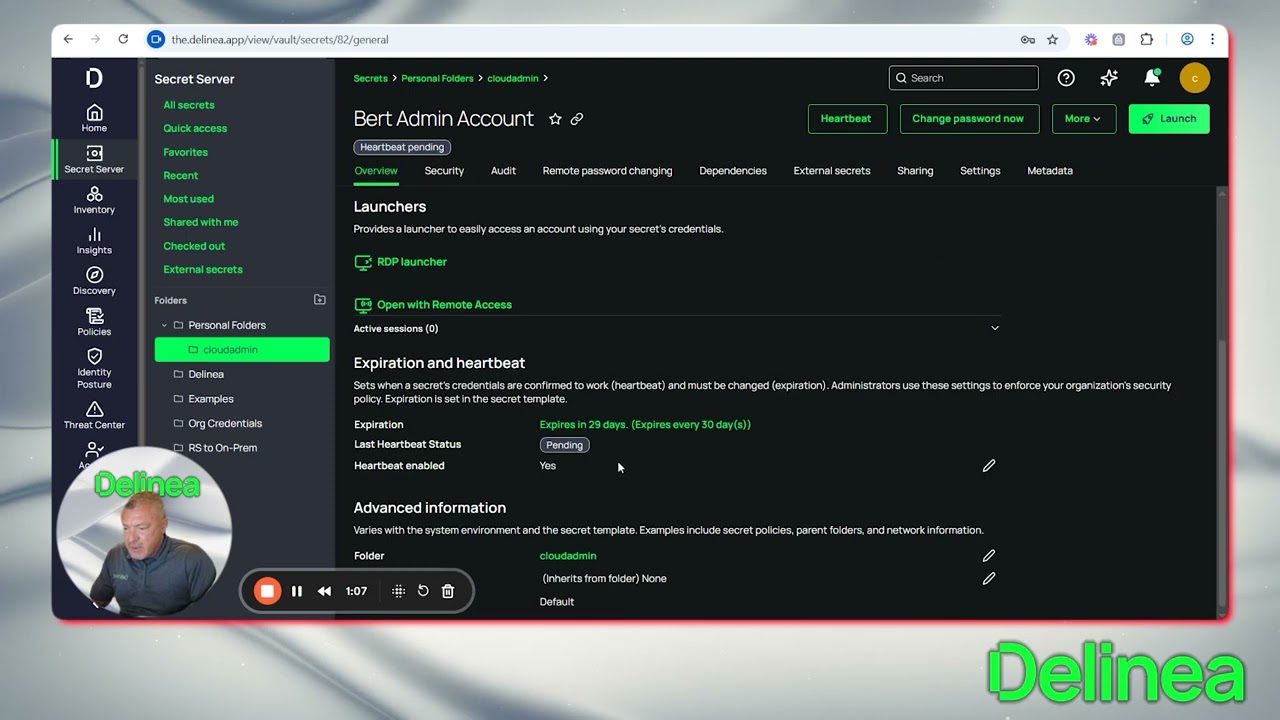Open AI sparkle assistant icon
Image resolution: width=1280 pixels, height=720 pixels.
coord(1109,78)
